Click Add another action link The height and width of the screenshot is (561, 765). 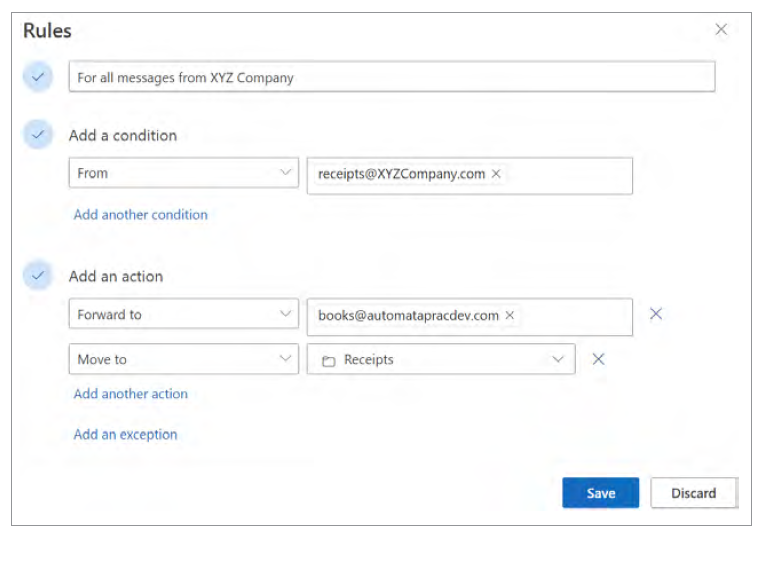pos(131,394)
